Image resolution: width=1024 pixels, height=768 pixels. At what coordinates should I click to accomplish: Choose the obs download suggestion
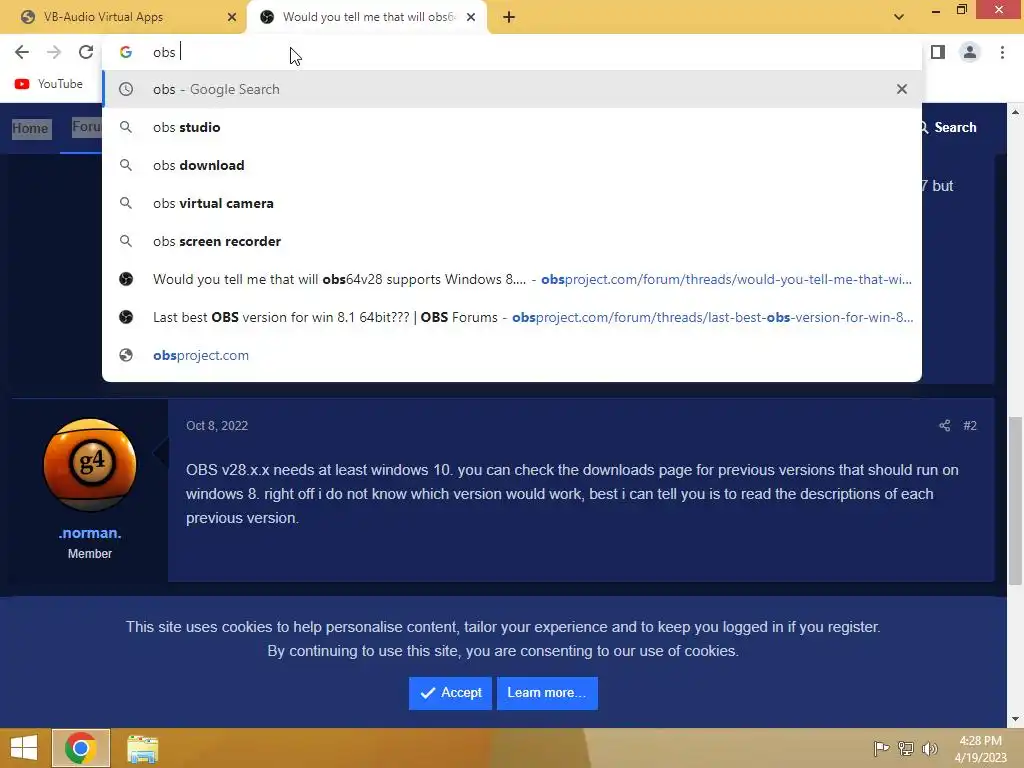(512, 165)
